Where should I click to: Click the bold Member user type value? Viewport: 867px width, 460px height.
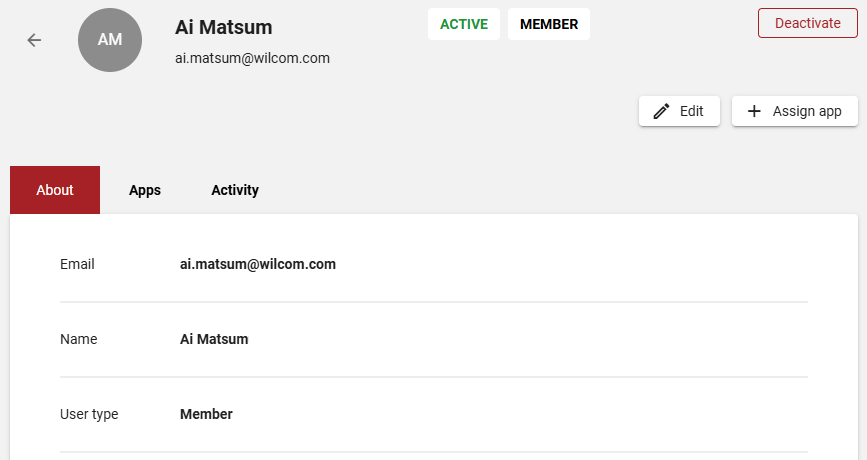pyautogui.click(x=206, y=414)
